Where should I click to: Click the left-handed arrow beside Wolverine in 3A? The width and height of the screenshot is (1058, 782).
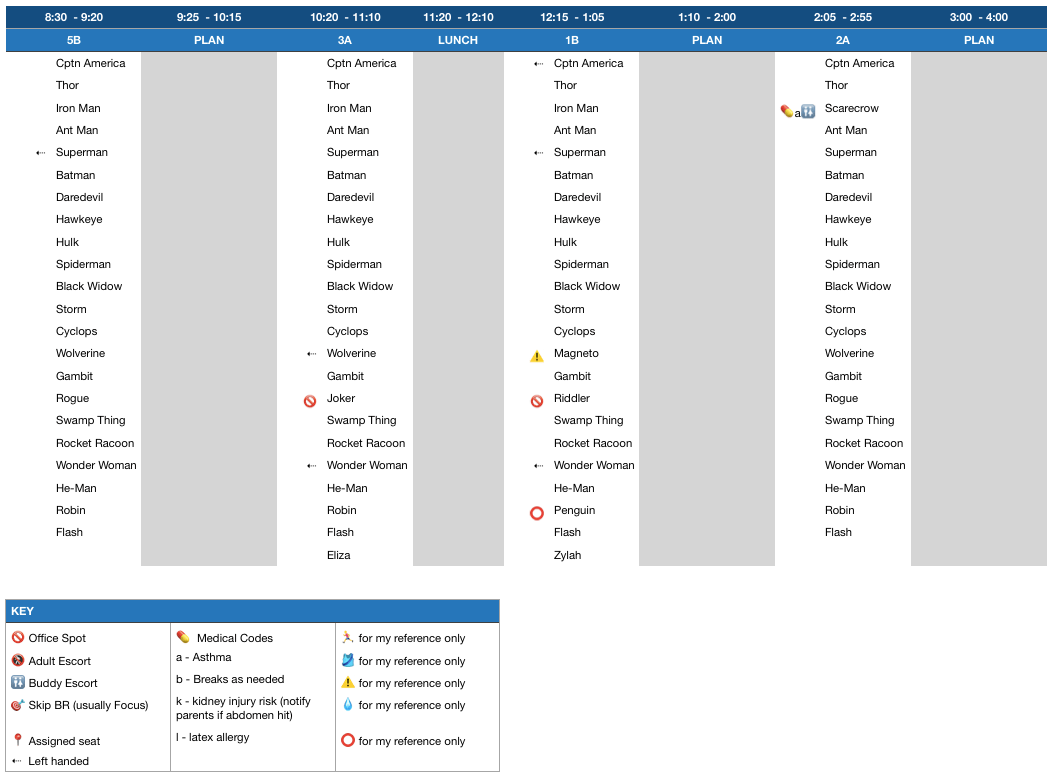click(311, 354)
